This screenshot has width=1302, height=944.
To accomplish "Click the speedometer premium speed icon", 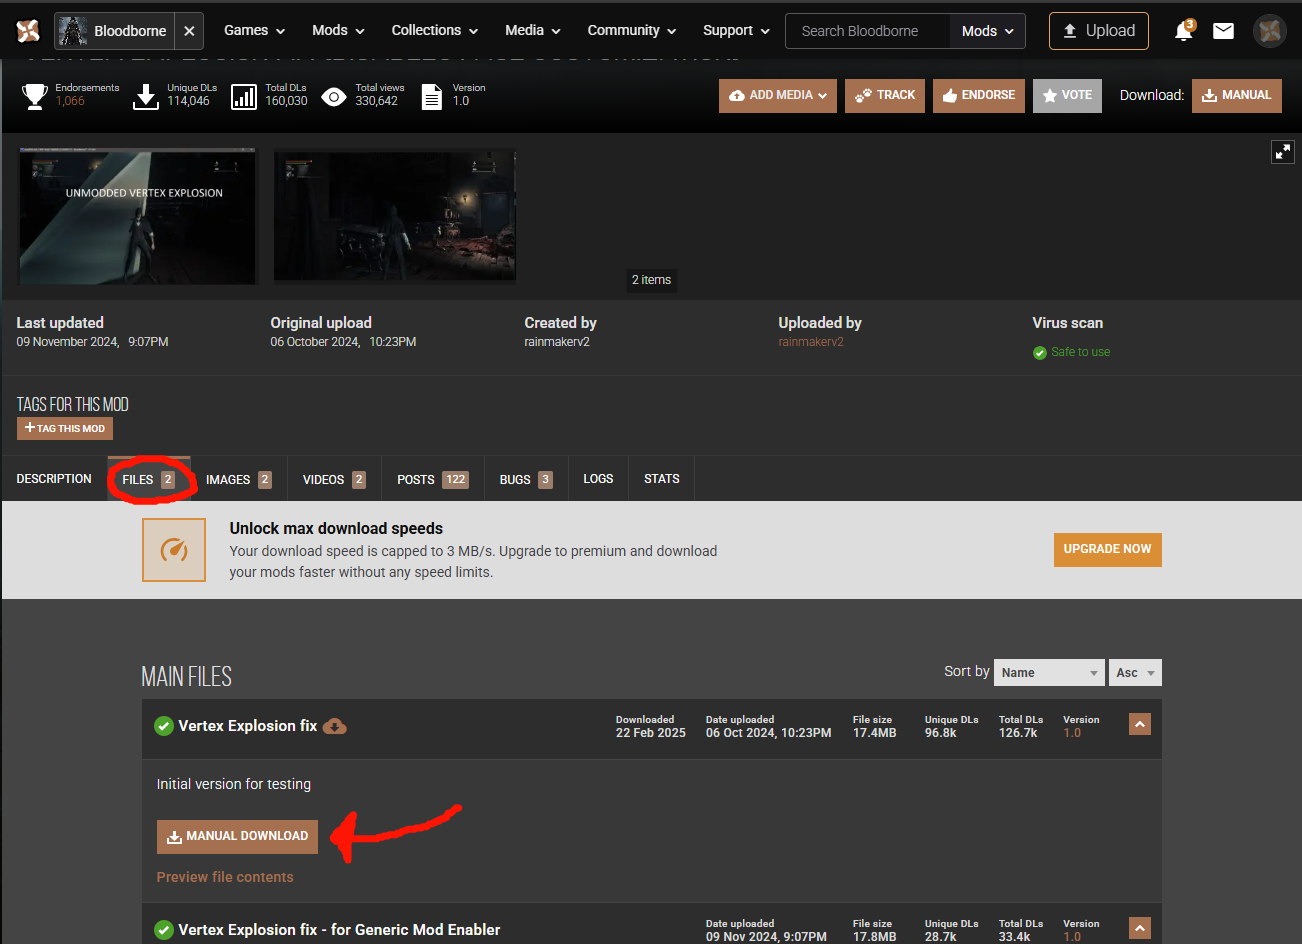I will (174, 550).
